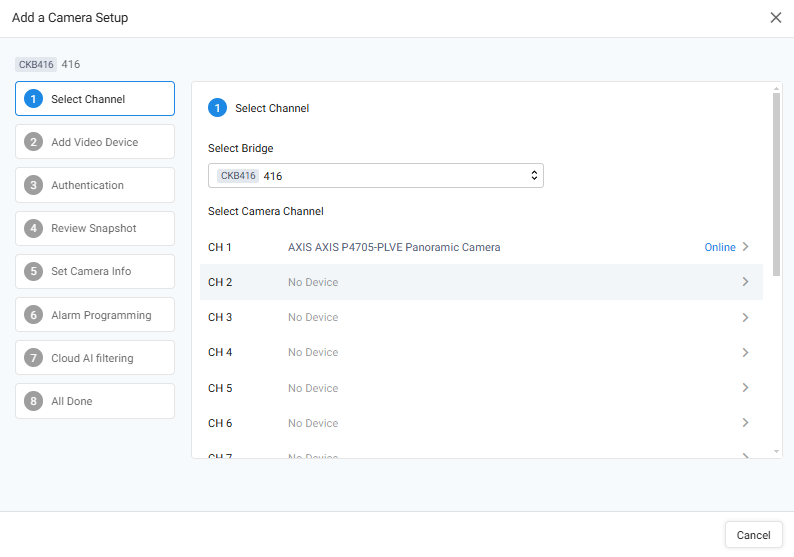Go to the Authentication step
The height and width of the screenshot is (557, 794).
point(95,185)
